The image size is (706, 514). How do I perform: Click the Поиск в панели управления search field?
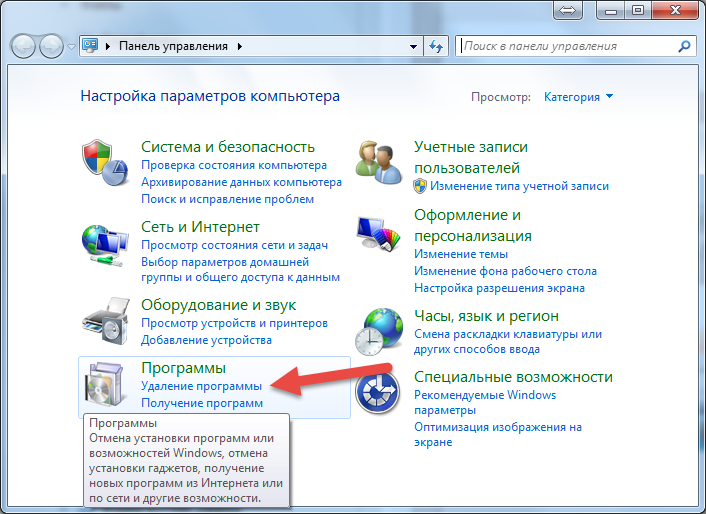tap(566, 46)
